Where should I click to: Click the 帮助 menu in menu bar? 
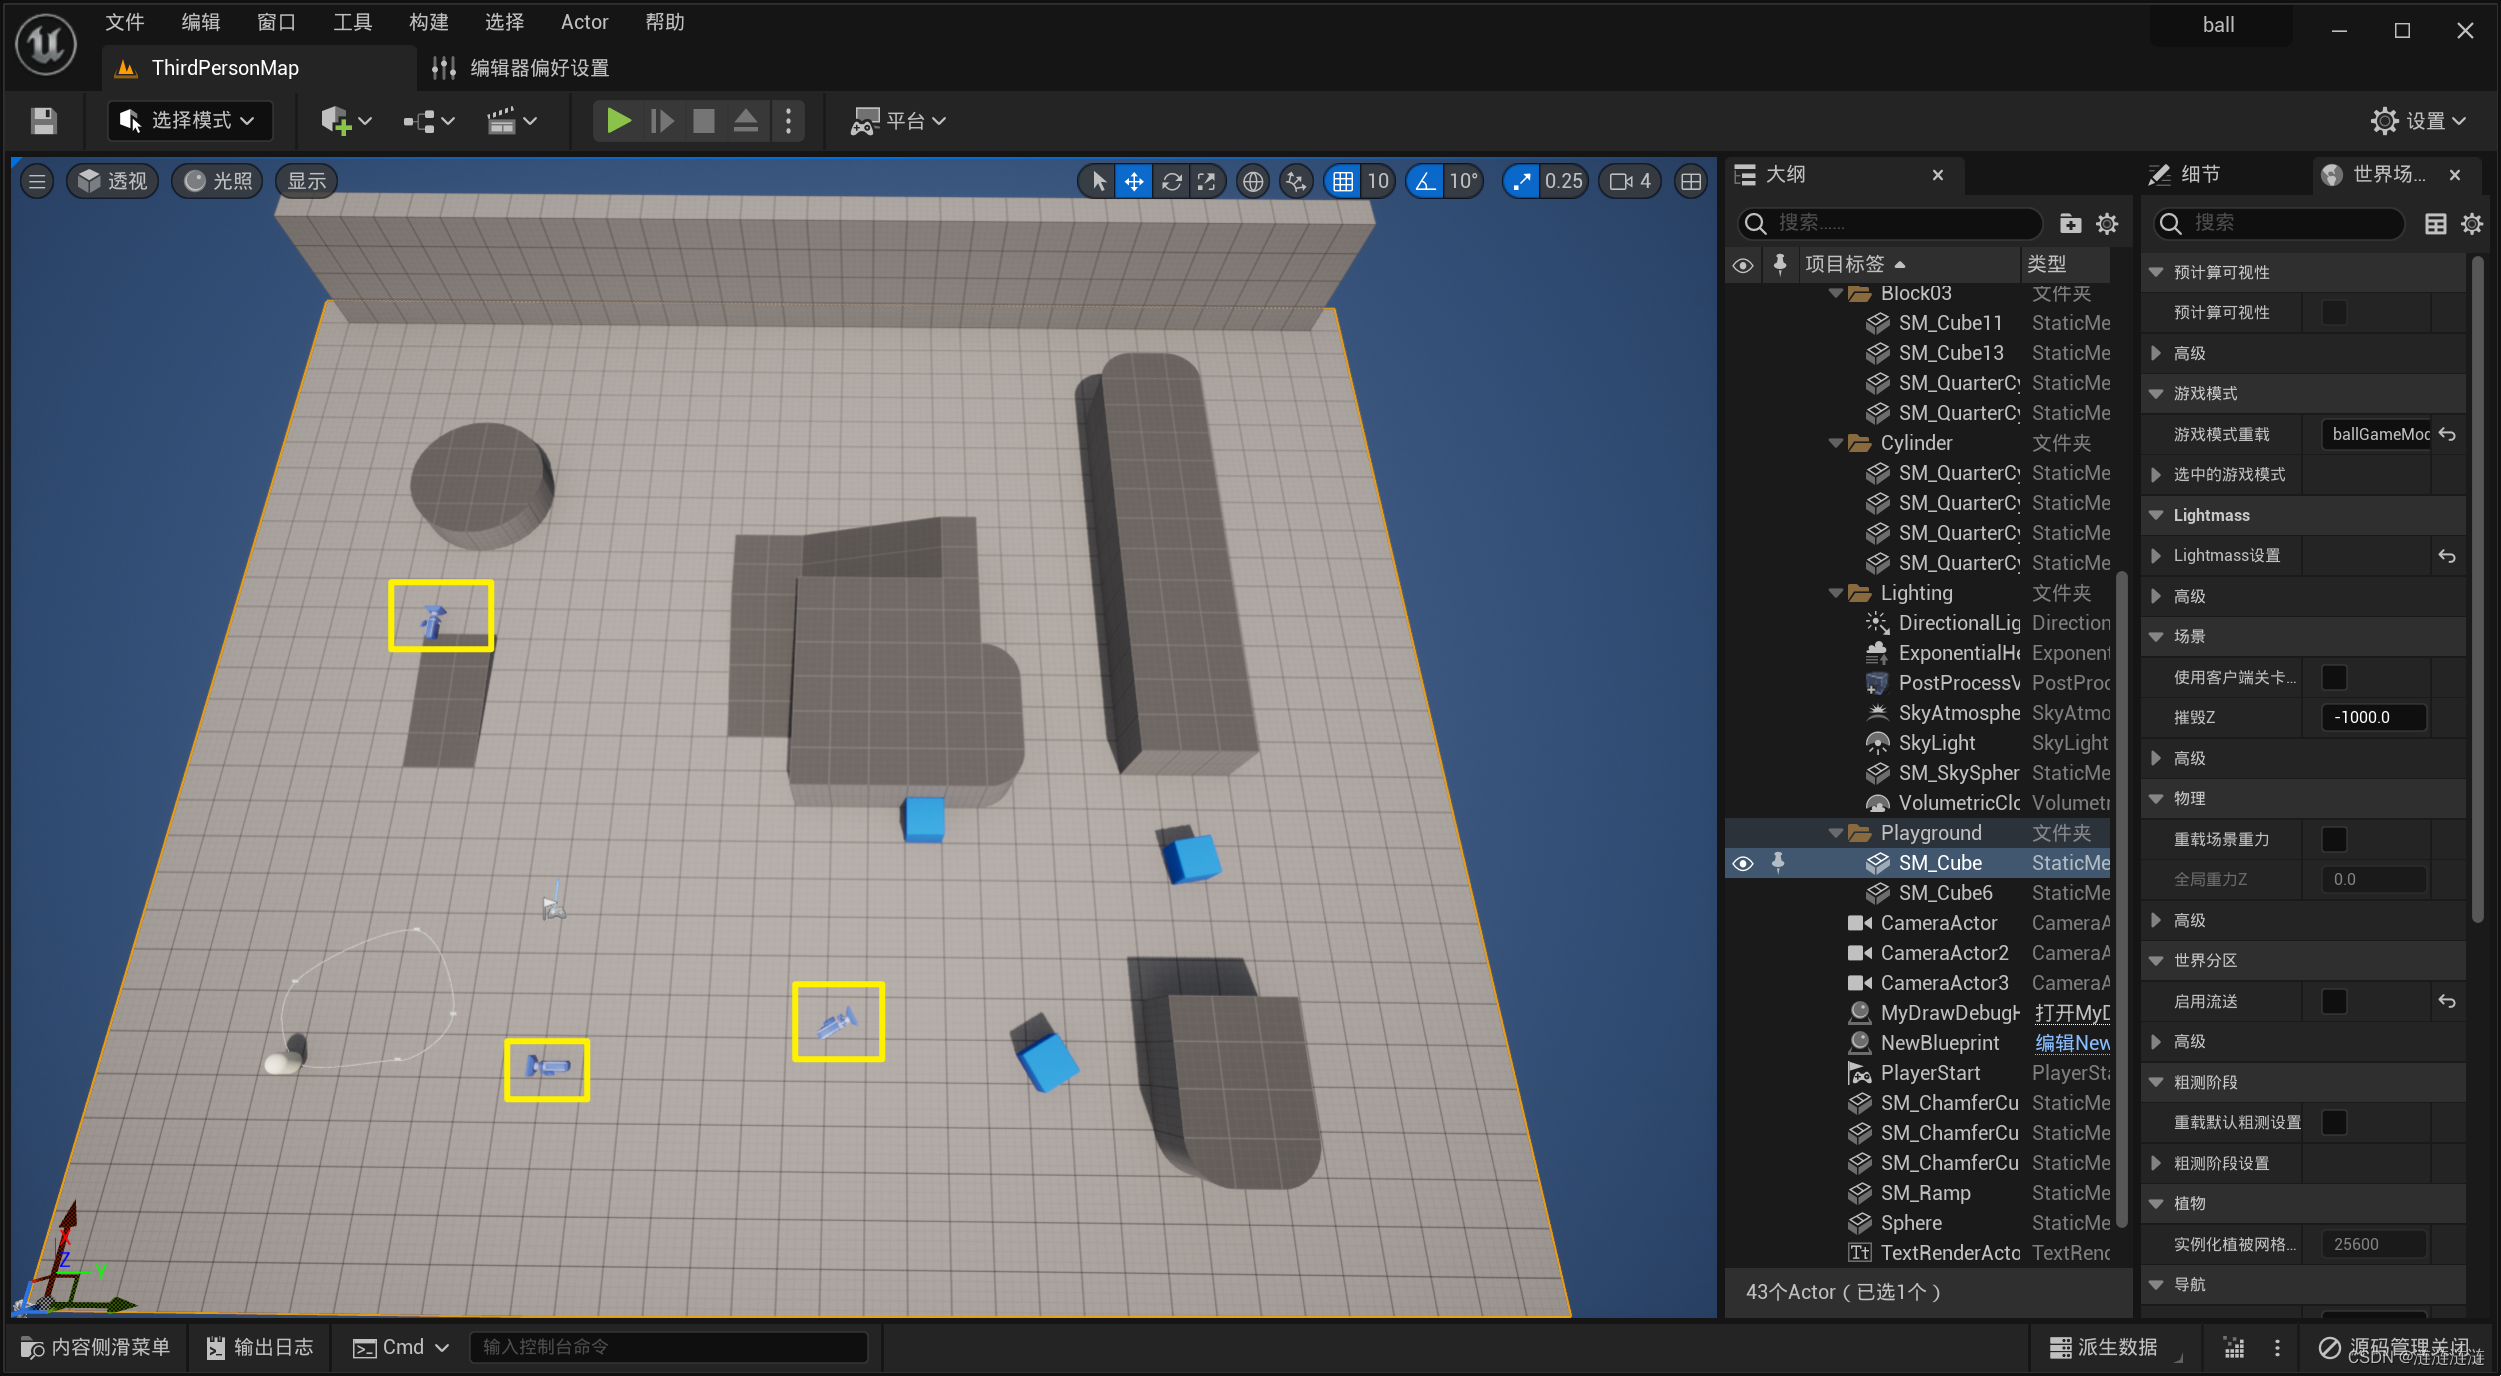coord(663,22)
